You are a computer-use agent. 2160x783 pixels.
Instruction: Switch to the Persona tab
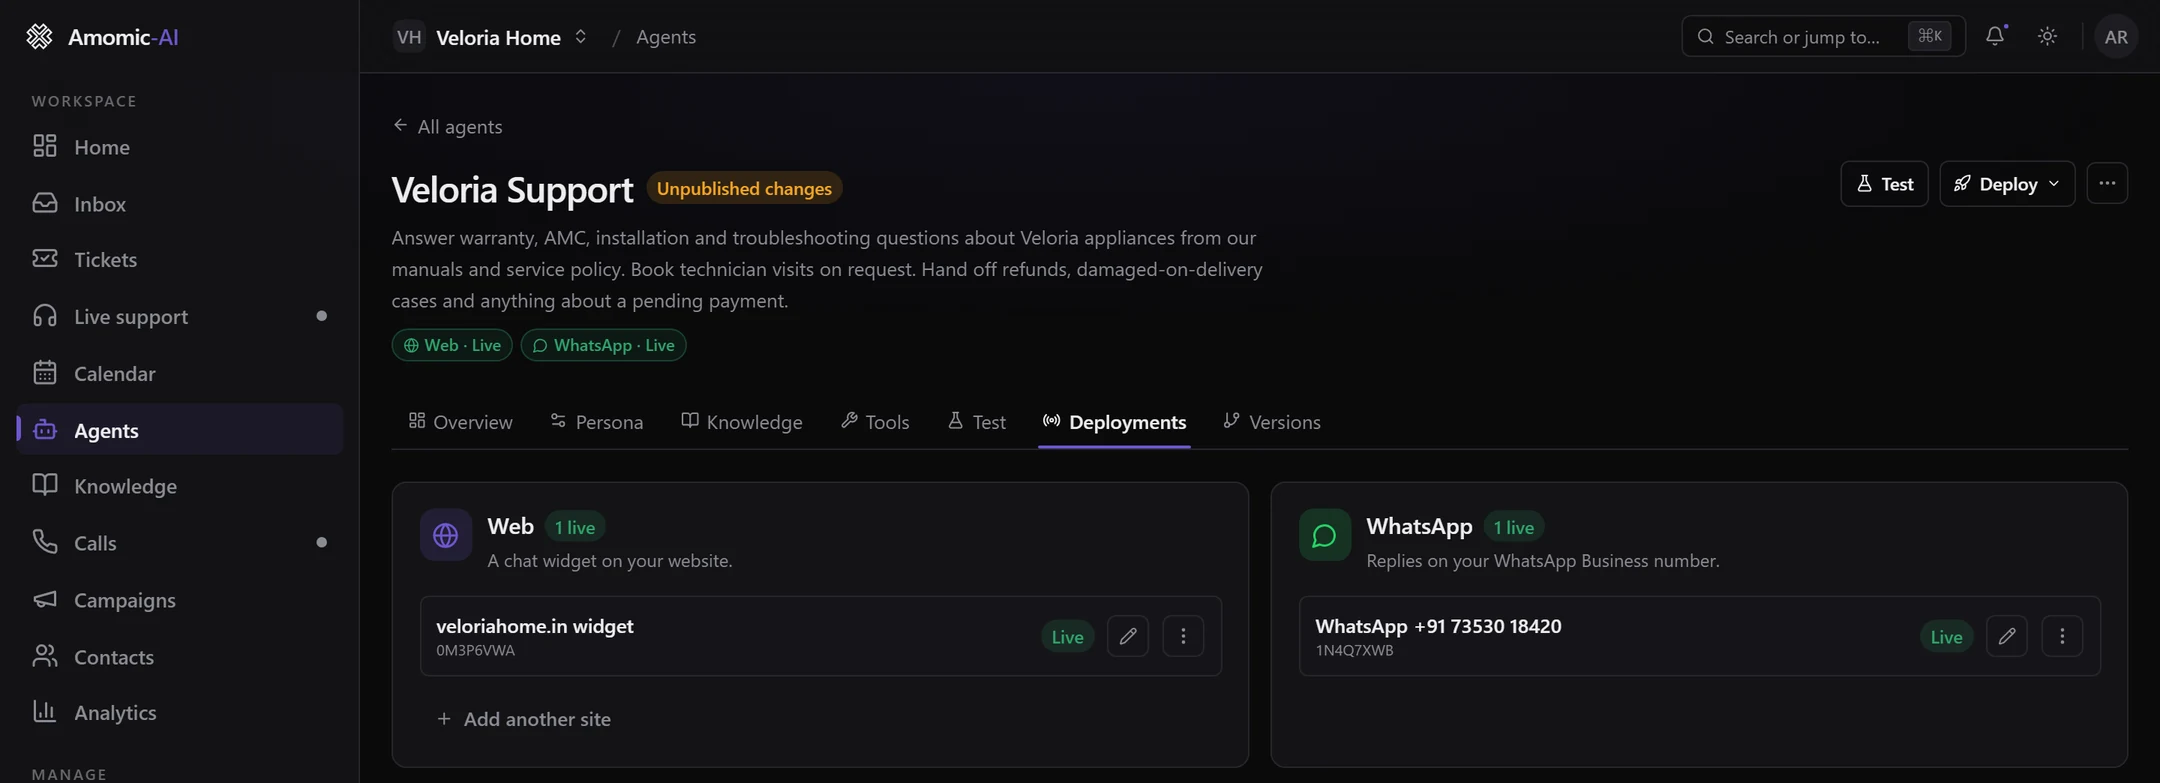click(x=597, y=422)
